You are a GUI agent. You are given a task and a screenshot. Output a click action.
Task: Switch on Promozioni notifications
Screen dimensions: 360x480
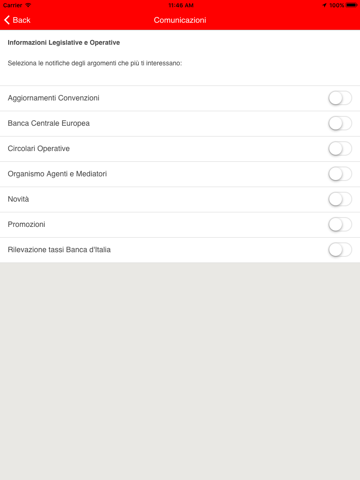click(340, 225)
